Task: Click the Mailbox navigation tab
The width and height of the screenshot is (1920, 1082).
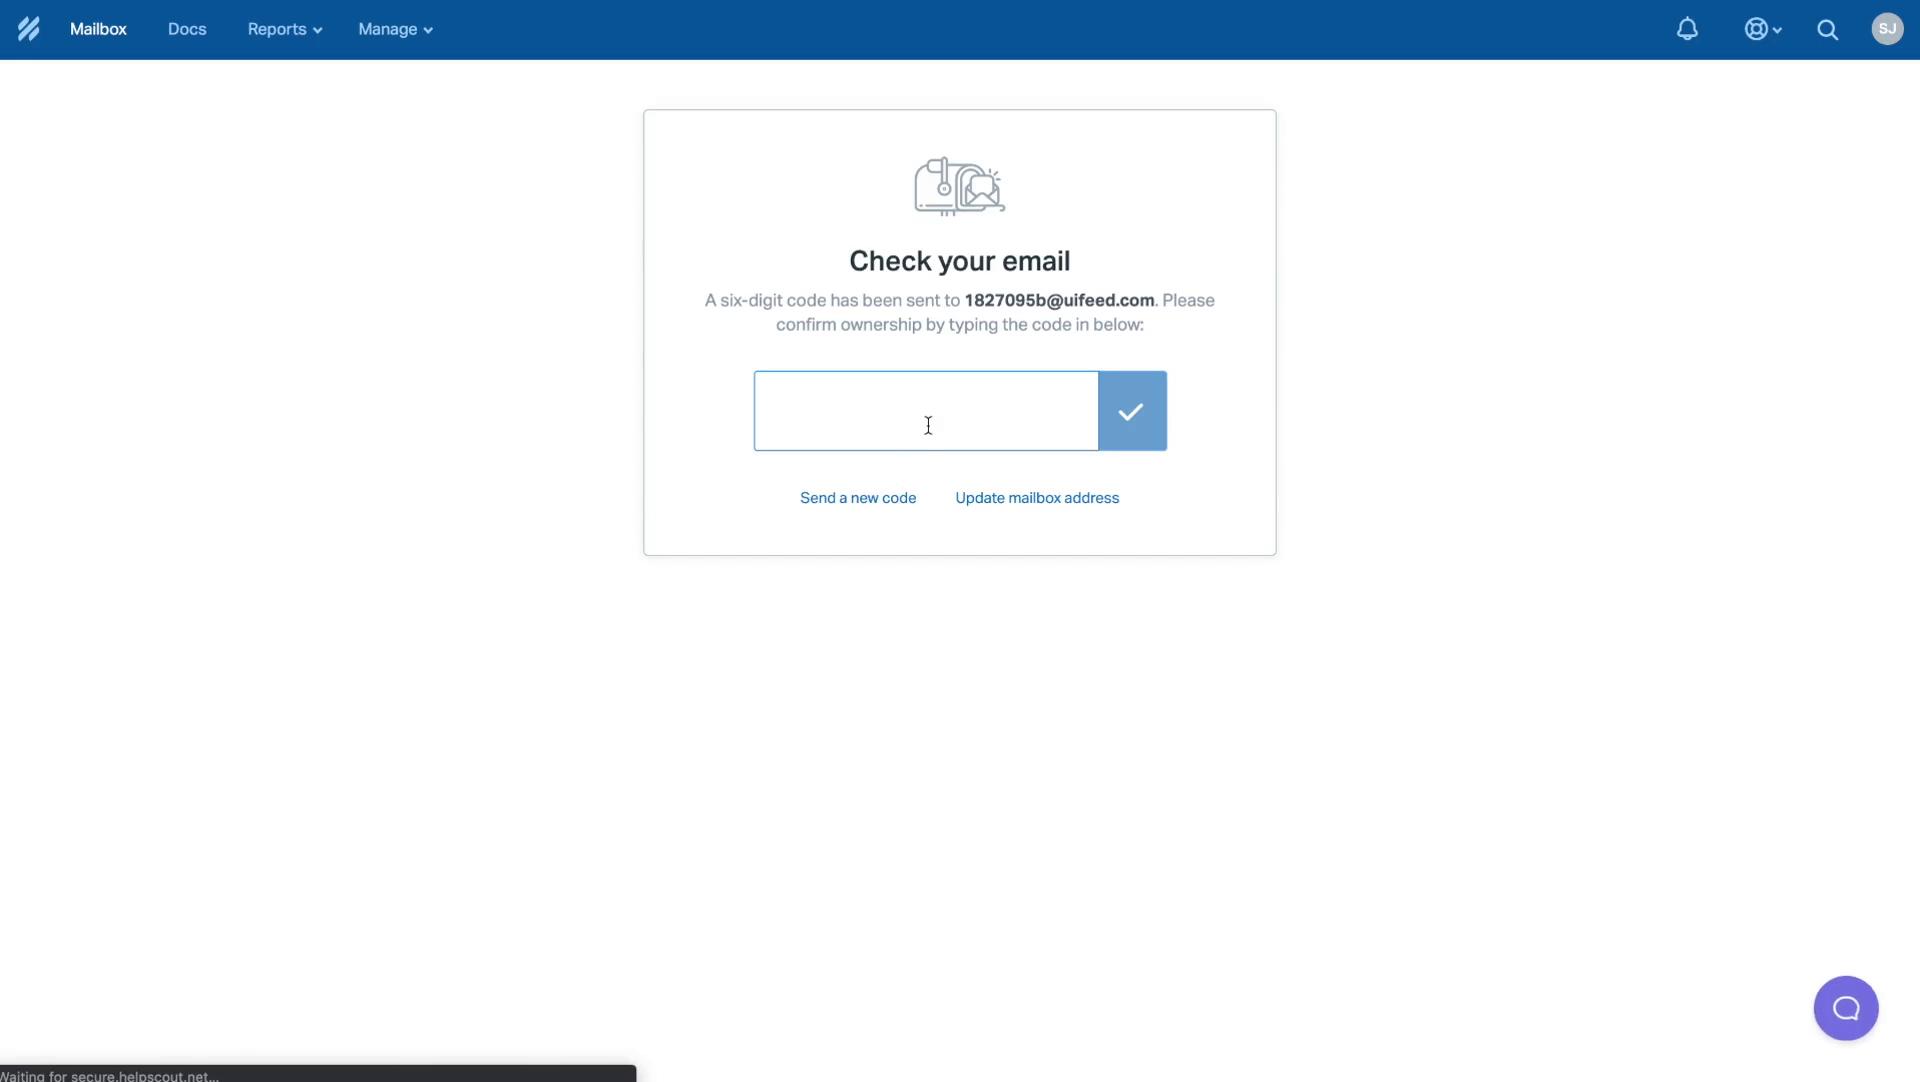Action: 98,29
